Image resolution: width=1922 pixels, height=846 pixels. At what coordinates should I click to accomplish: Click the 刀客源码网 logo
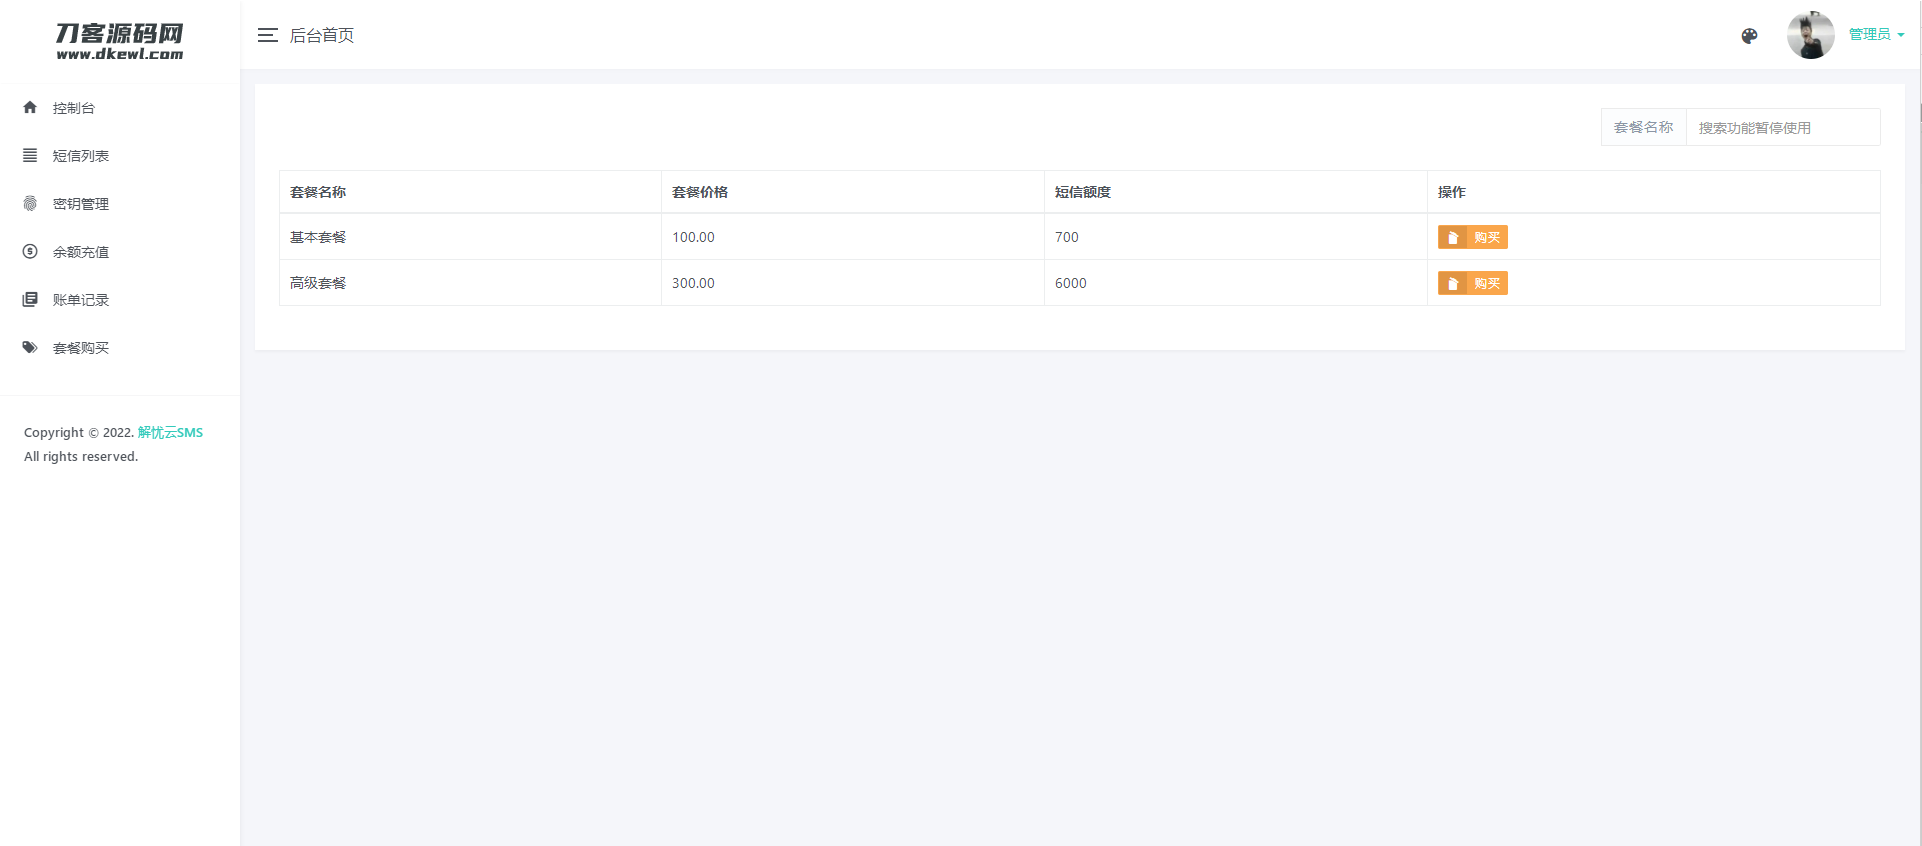pyautogui.click(x=119, y=41)
